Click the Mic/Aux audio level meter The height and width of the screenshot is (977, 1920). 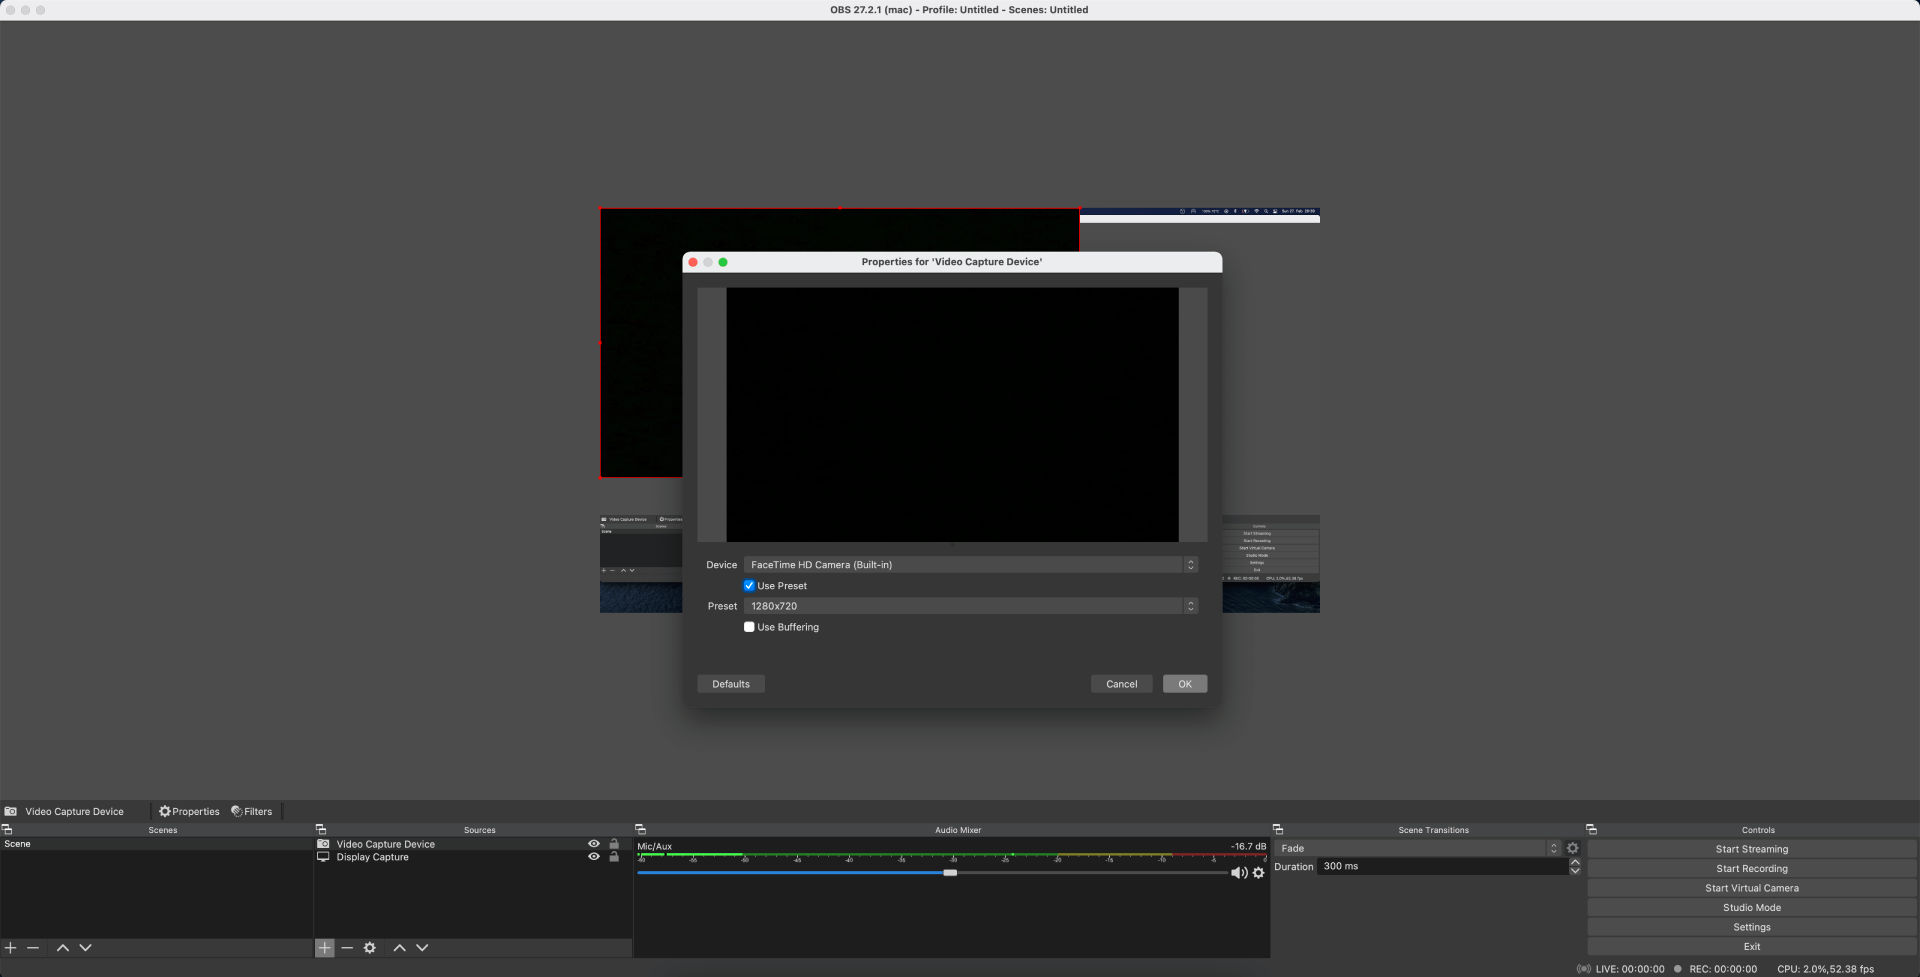[x=952, y=856]
